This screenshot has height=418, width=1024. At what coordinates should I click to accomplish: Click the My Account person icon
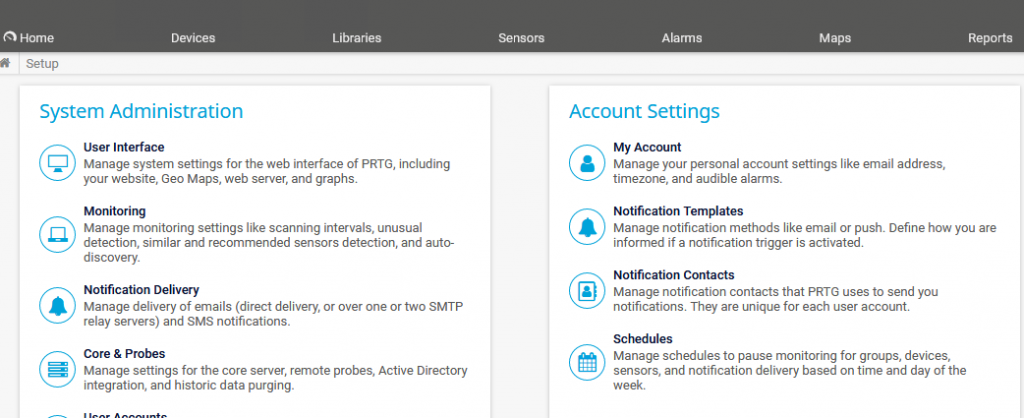pos(587,162)
